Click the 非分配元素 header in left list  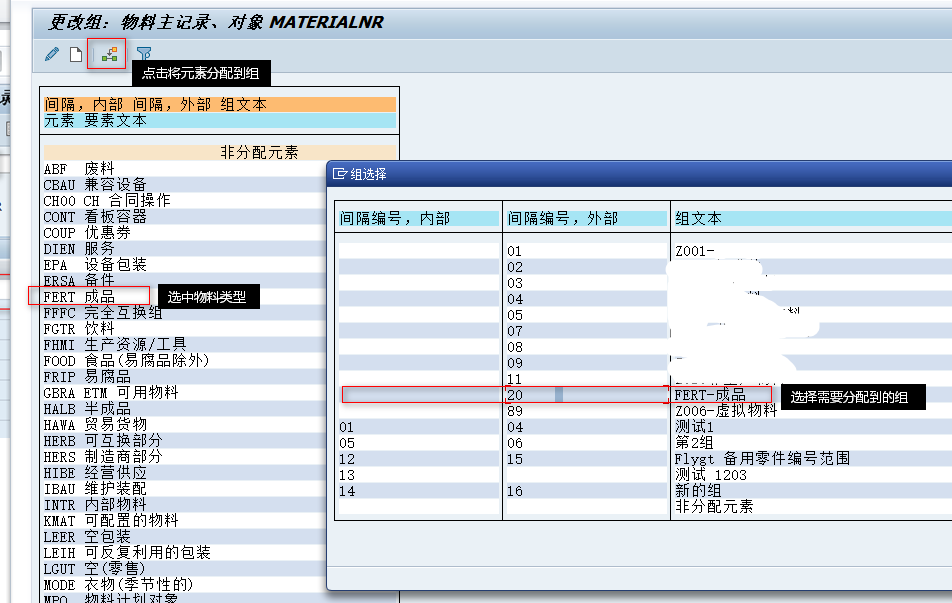pyautogui.click(x=220, y=152)
